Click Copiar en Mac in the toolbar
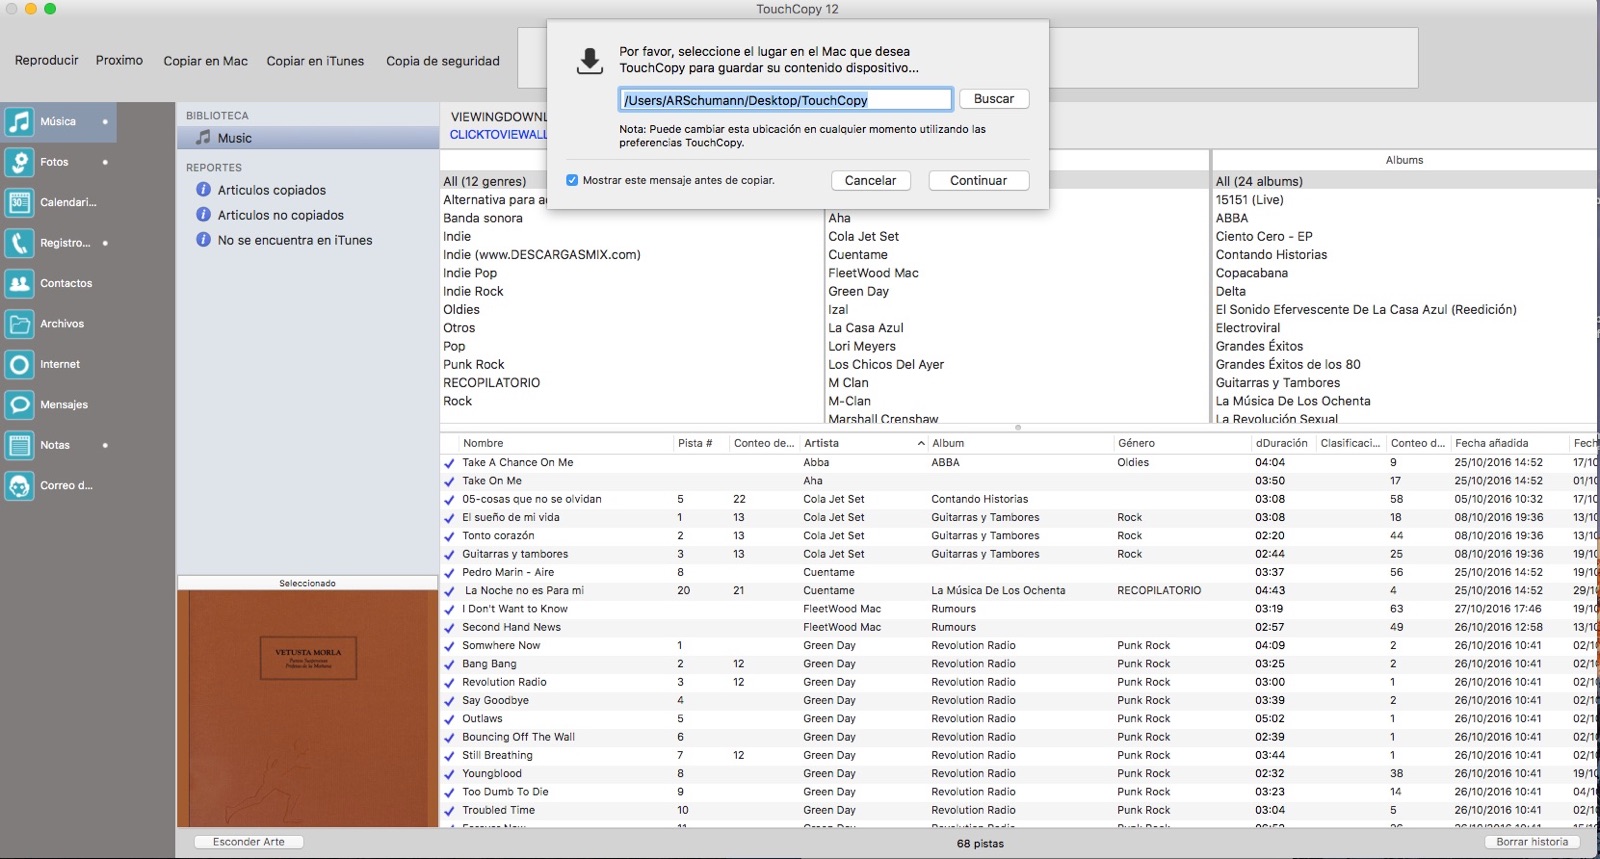Screen dimensions: 1600x859 tap(205, 61)
